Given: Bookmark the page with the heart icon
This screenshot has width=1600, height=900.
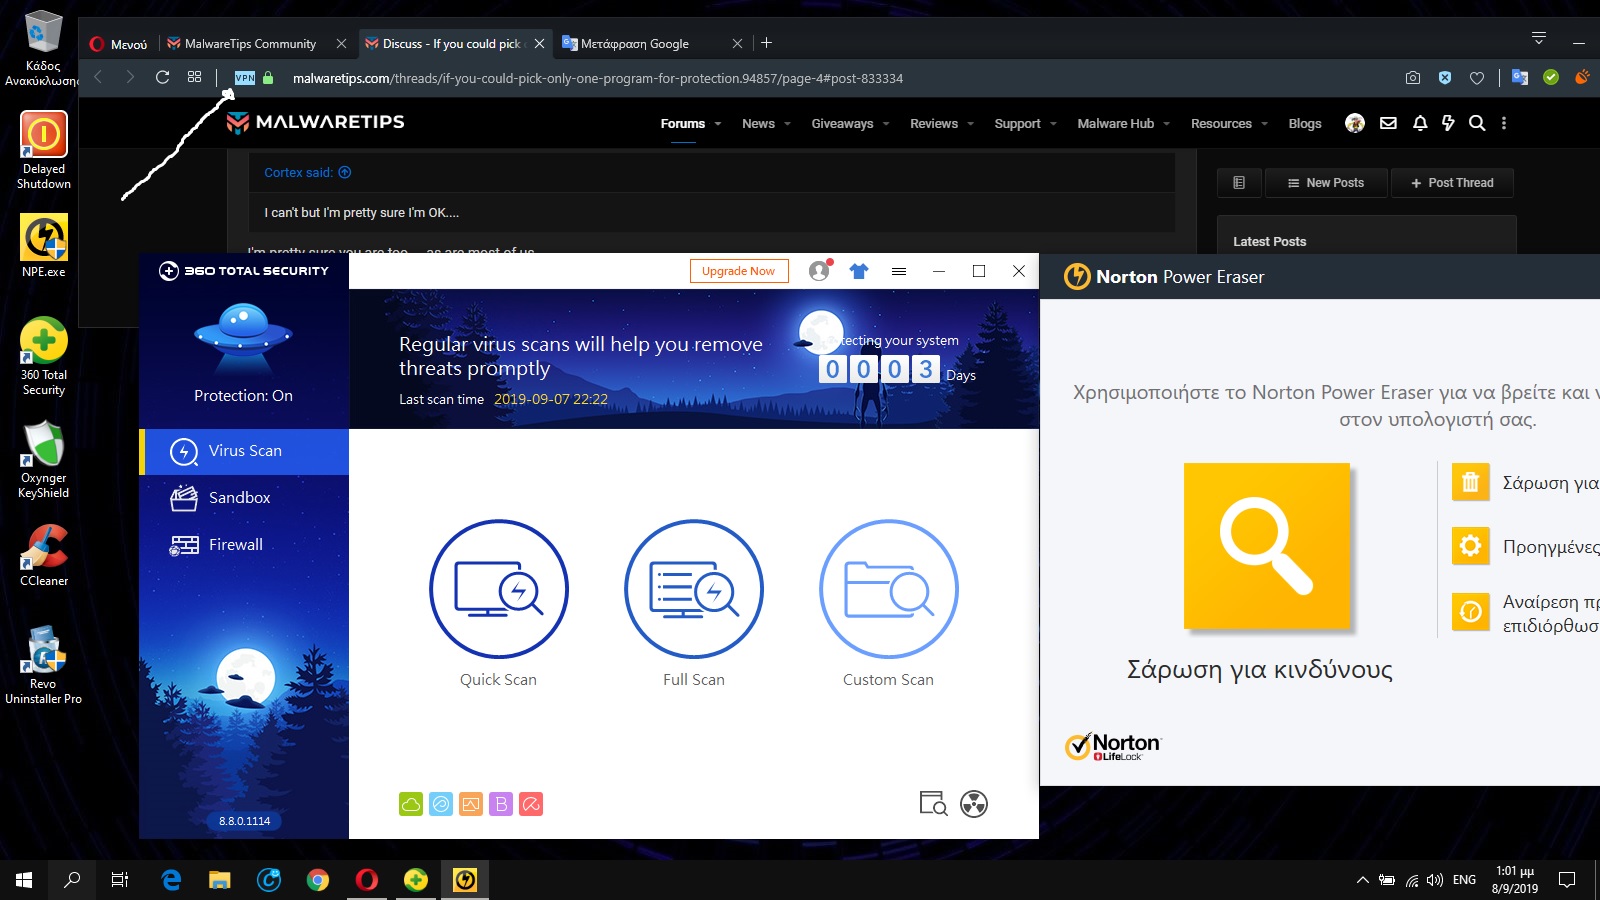Looking at the screenshot, I should tap(1477, 78).
